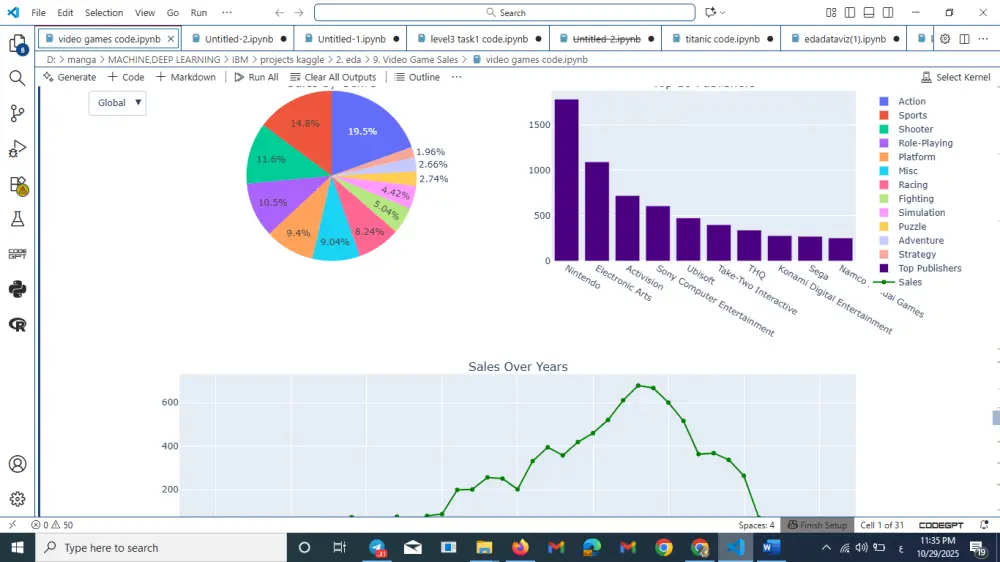Click Spaces: 4 indentation setting
Image resolution: width=1000 pixels, height=562 pixels.
coord(756,525)
